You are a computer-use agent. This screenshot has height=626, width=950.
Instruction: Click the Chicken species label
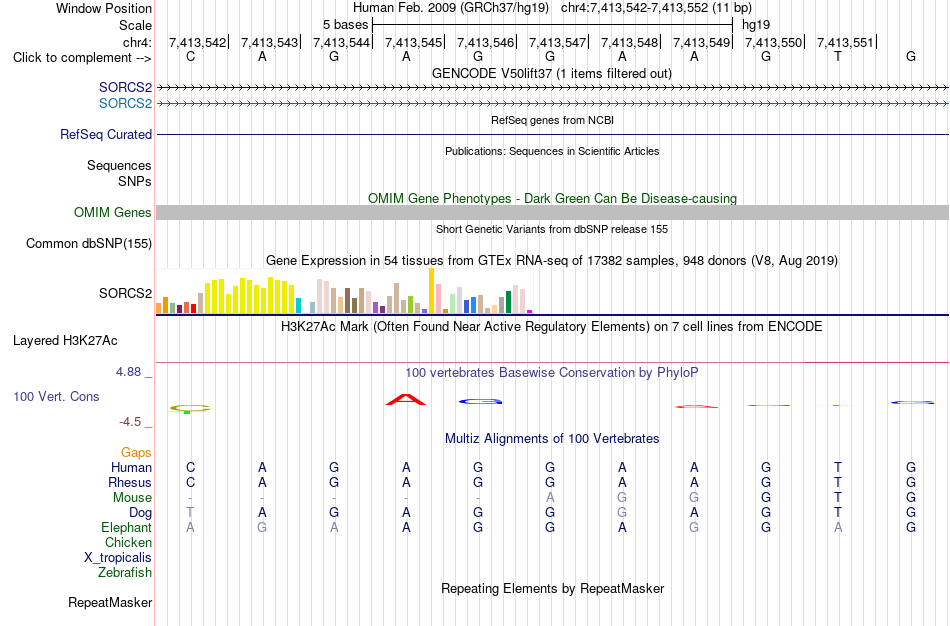(x=128, y=542)
